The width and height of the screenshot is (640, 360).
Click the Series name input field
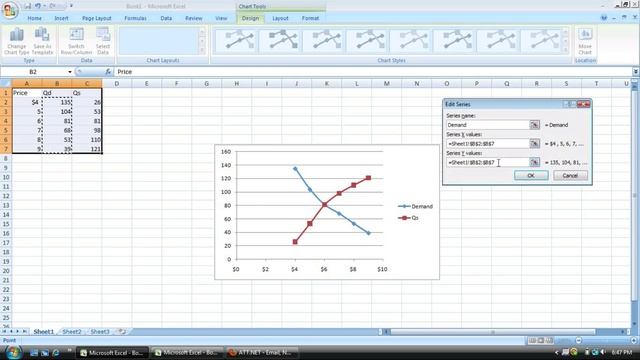coord(487,125)
